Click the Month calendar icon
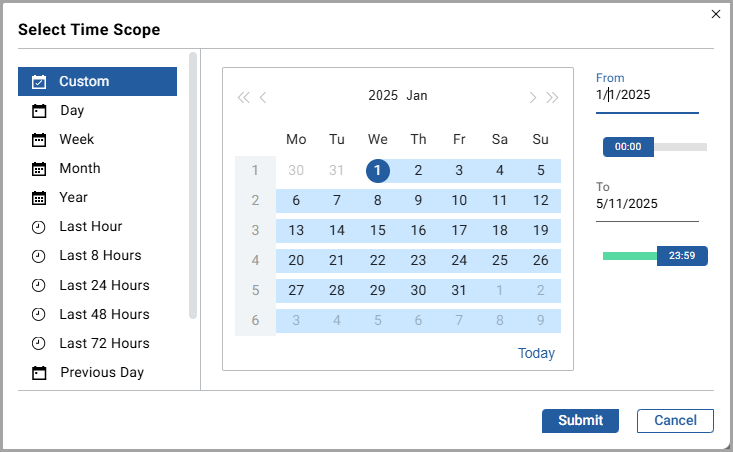This screenshot has height=452, width=733. (x=39, y=169)
